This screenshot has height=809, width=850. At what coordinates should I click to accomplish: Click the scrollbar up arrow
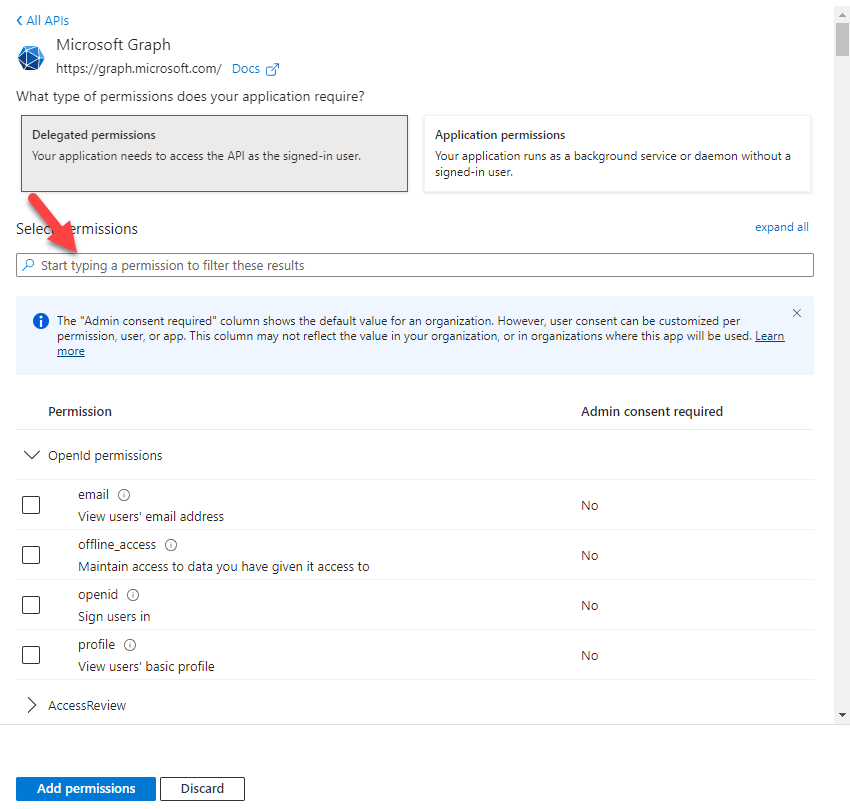(842, 15)
